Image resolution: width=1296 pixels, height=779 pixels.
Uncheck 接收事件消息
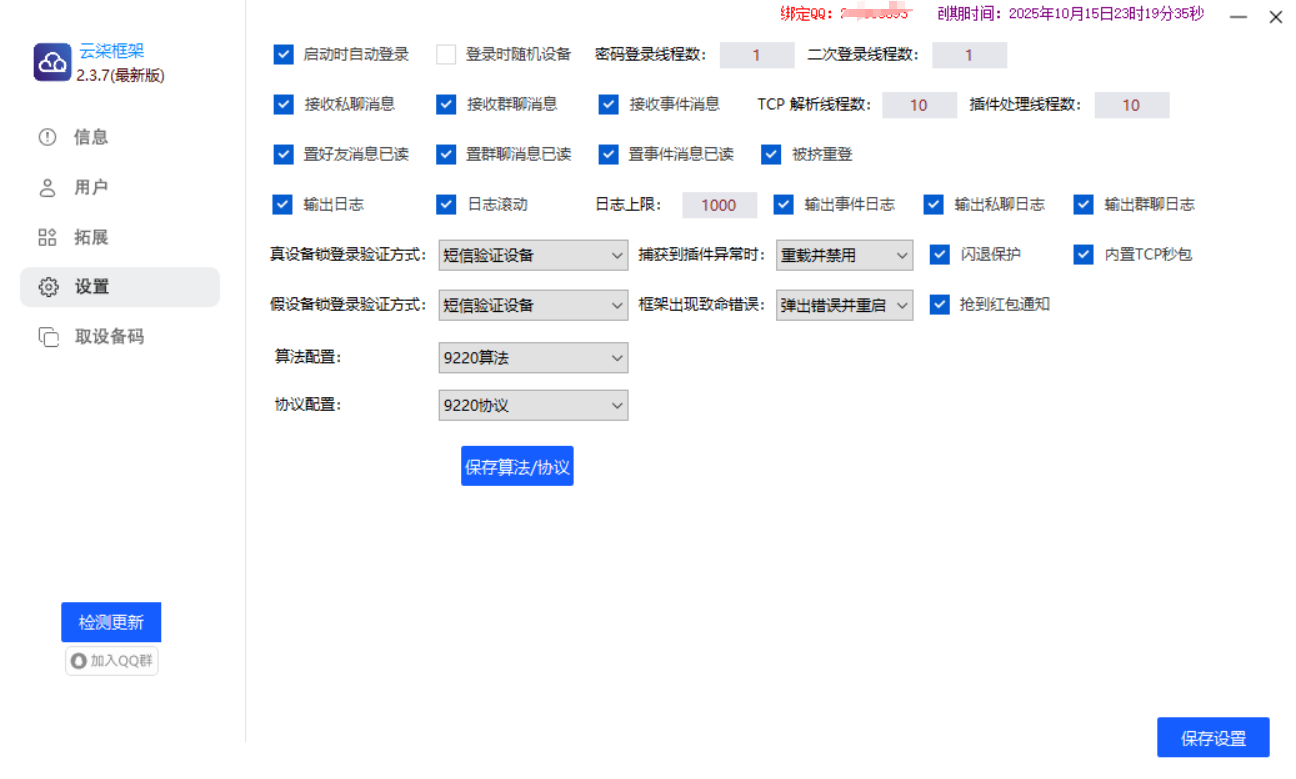coord(608,105)
